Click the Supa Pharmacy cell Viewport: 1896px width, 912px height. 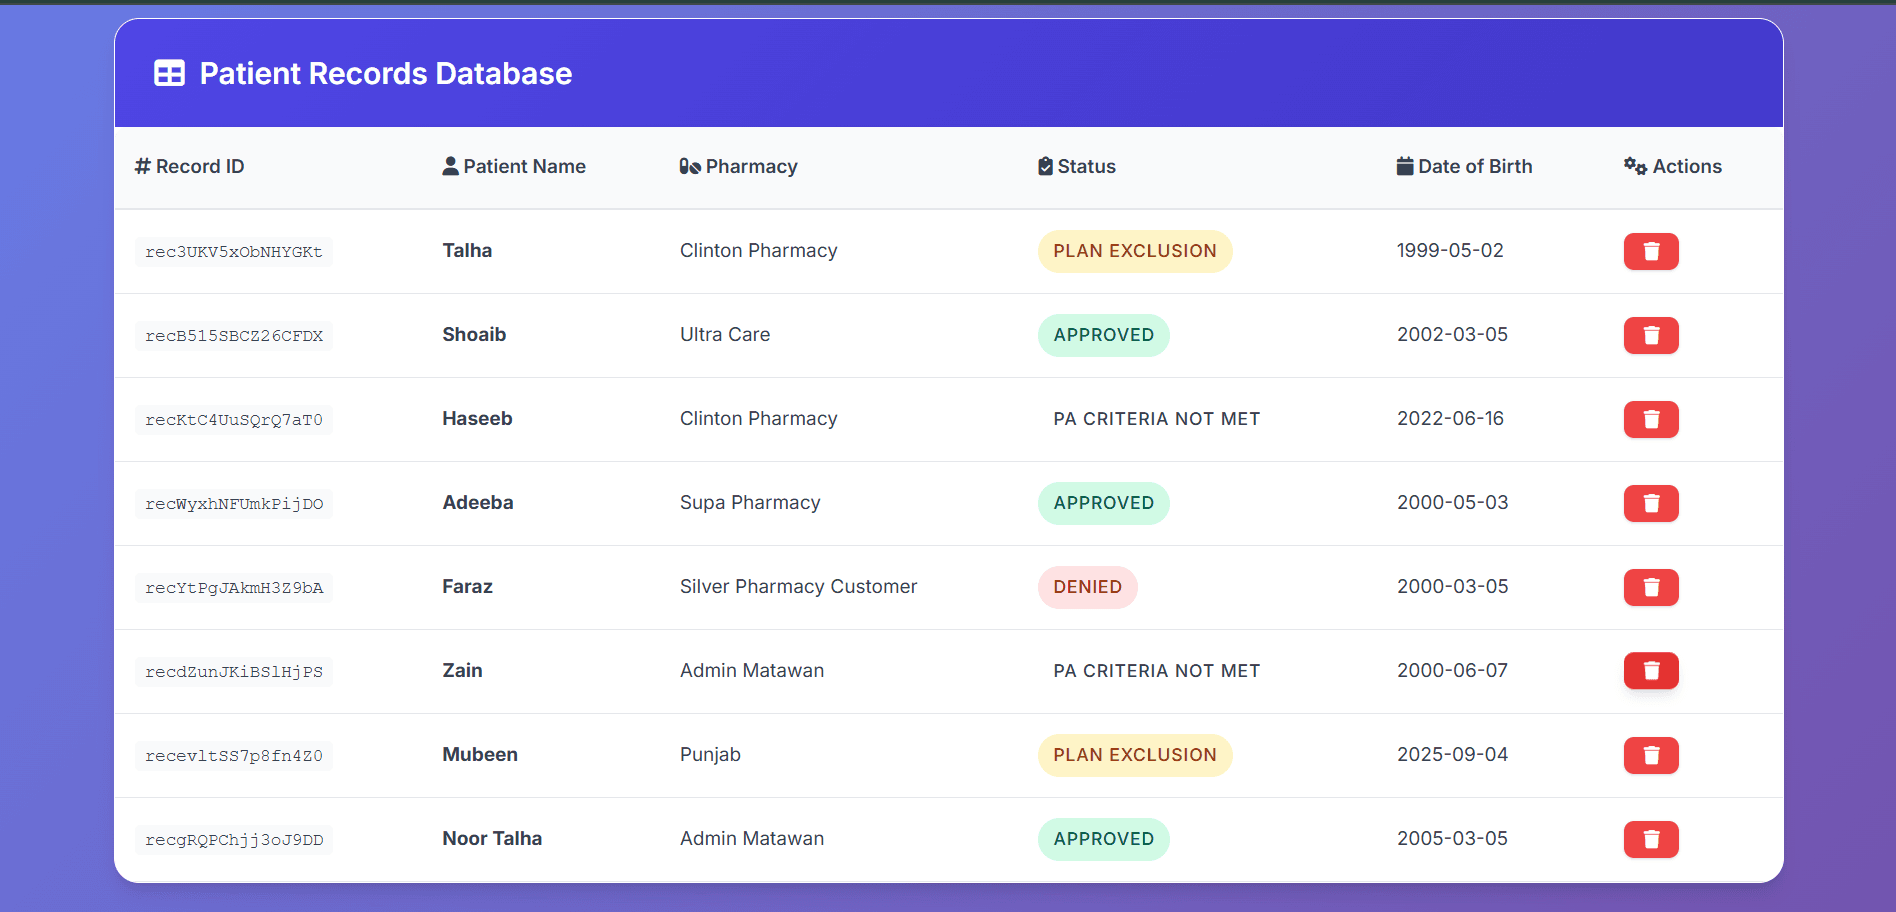750,503
